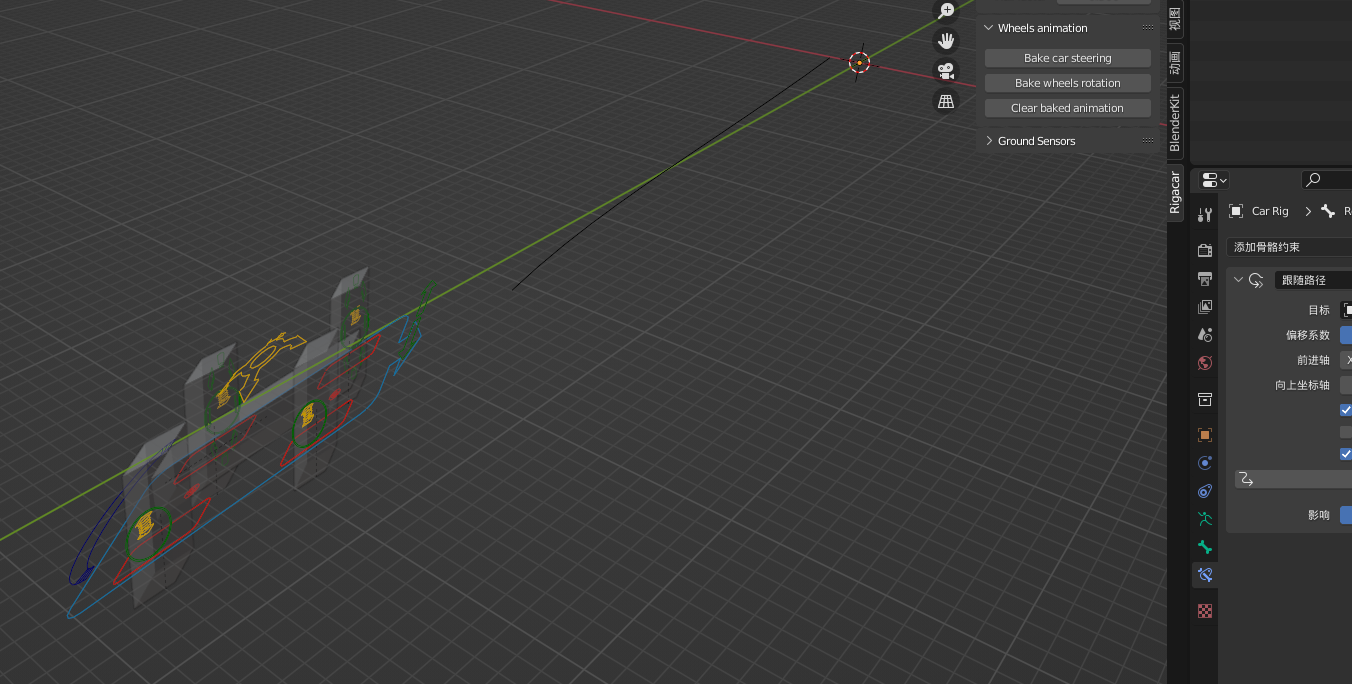Open the Tool properties tab
Viewport: 1352px width, 684px height.
pyautogui.click(x=1205, y=214)
